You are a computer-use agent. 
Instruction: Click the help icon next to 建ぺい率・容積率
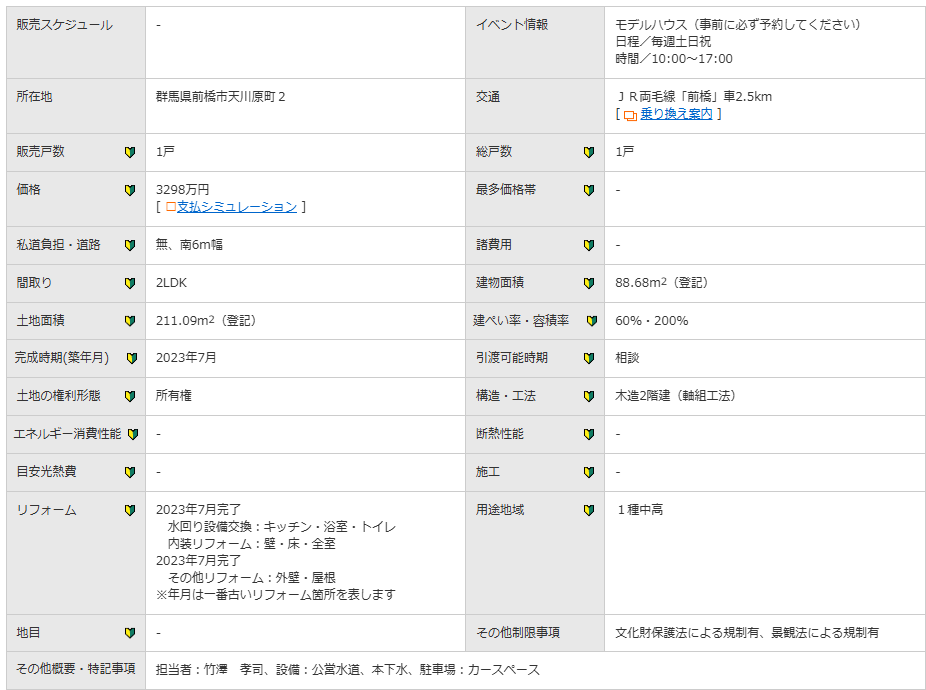pos(592,321)
